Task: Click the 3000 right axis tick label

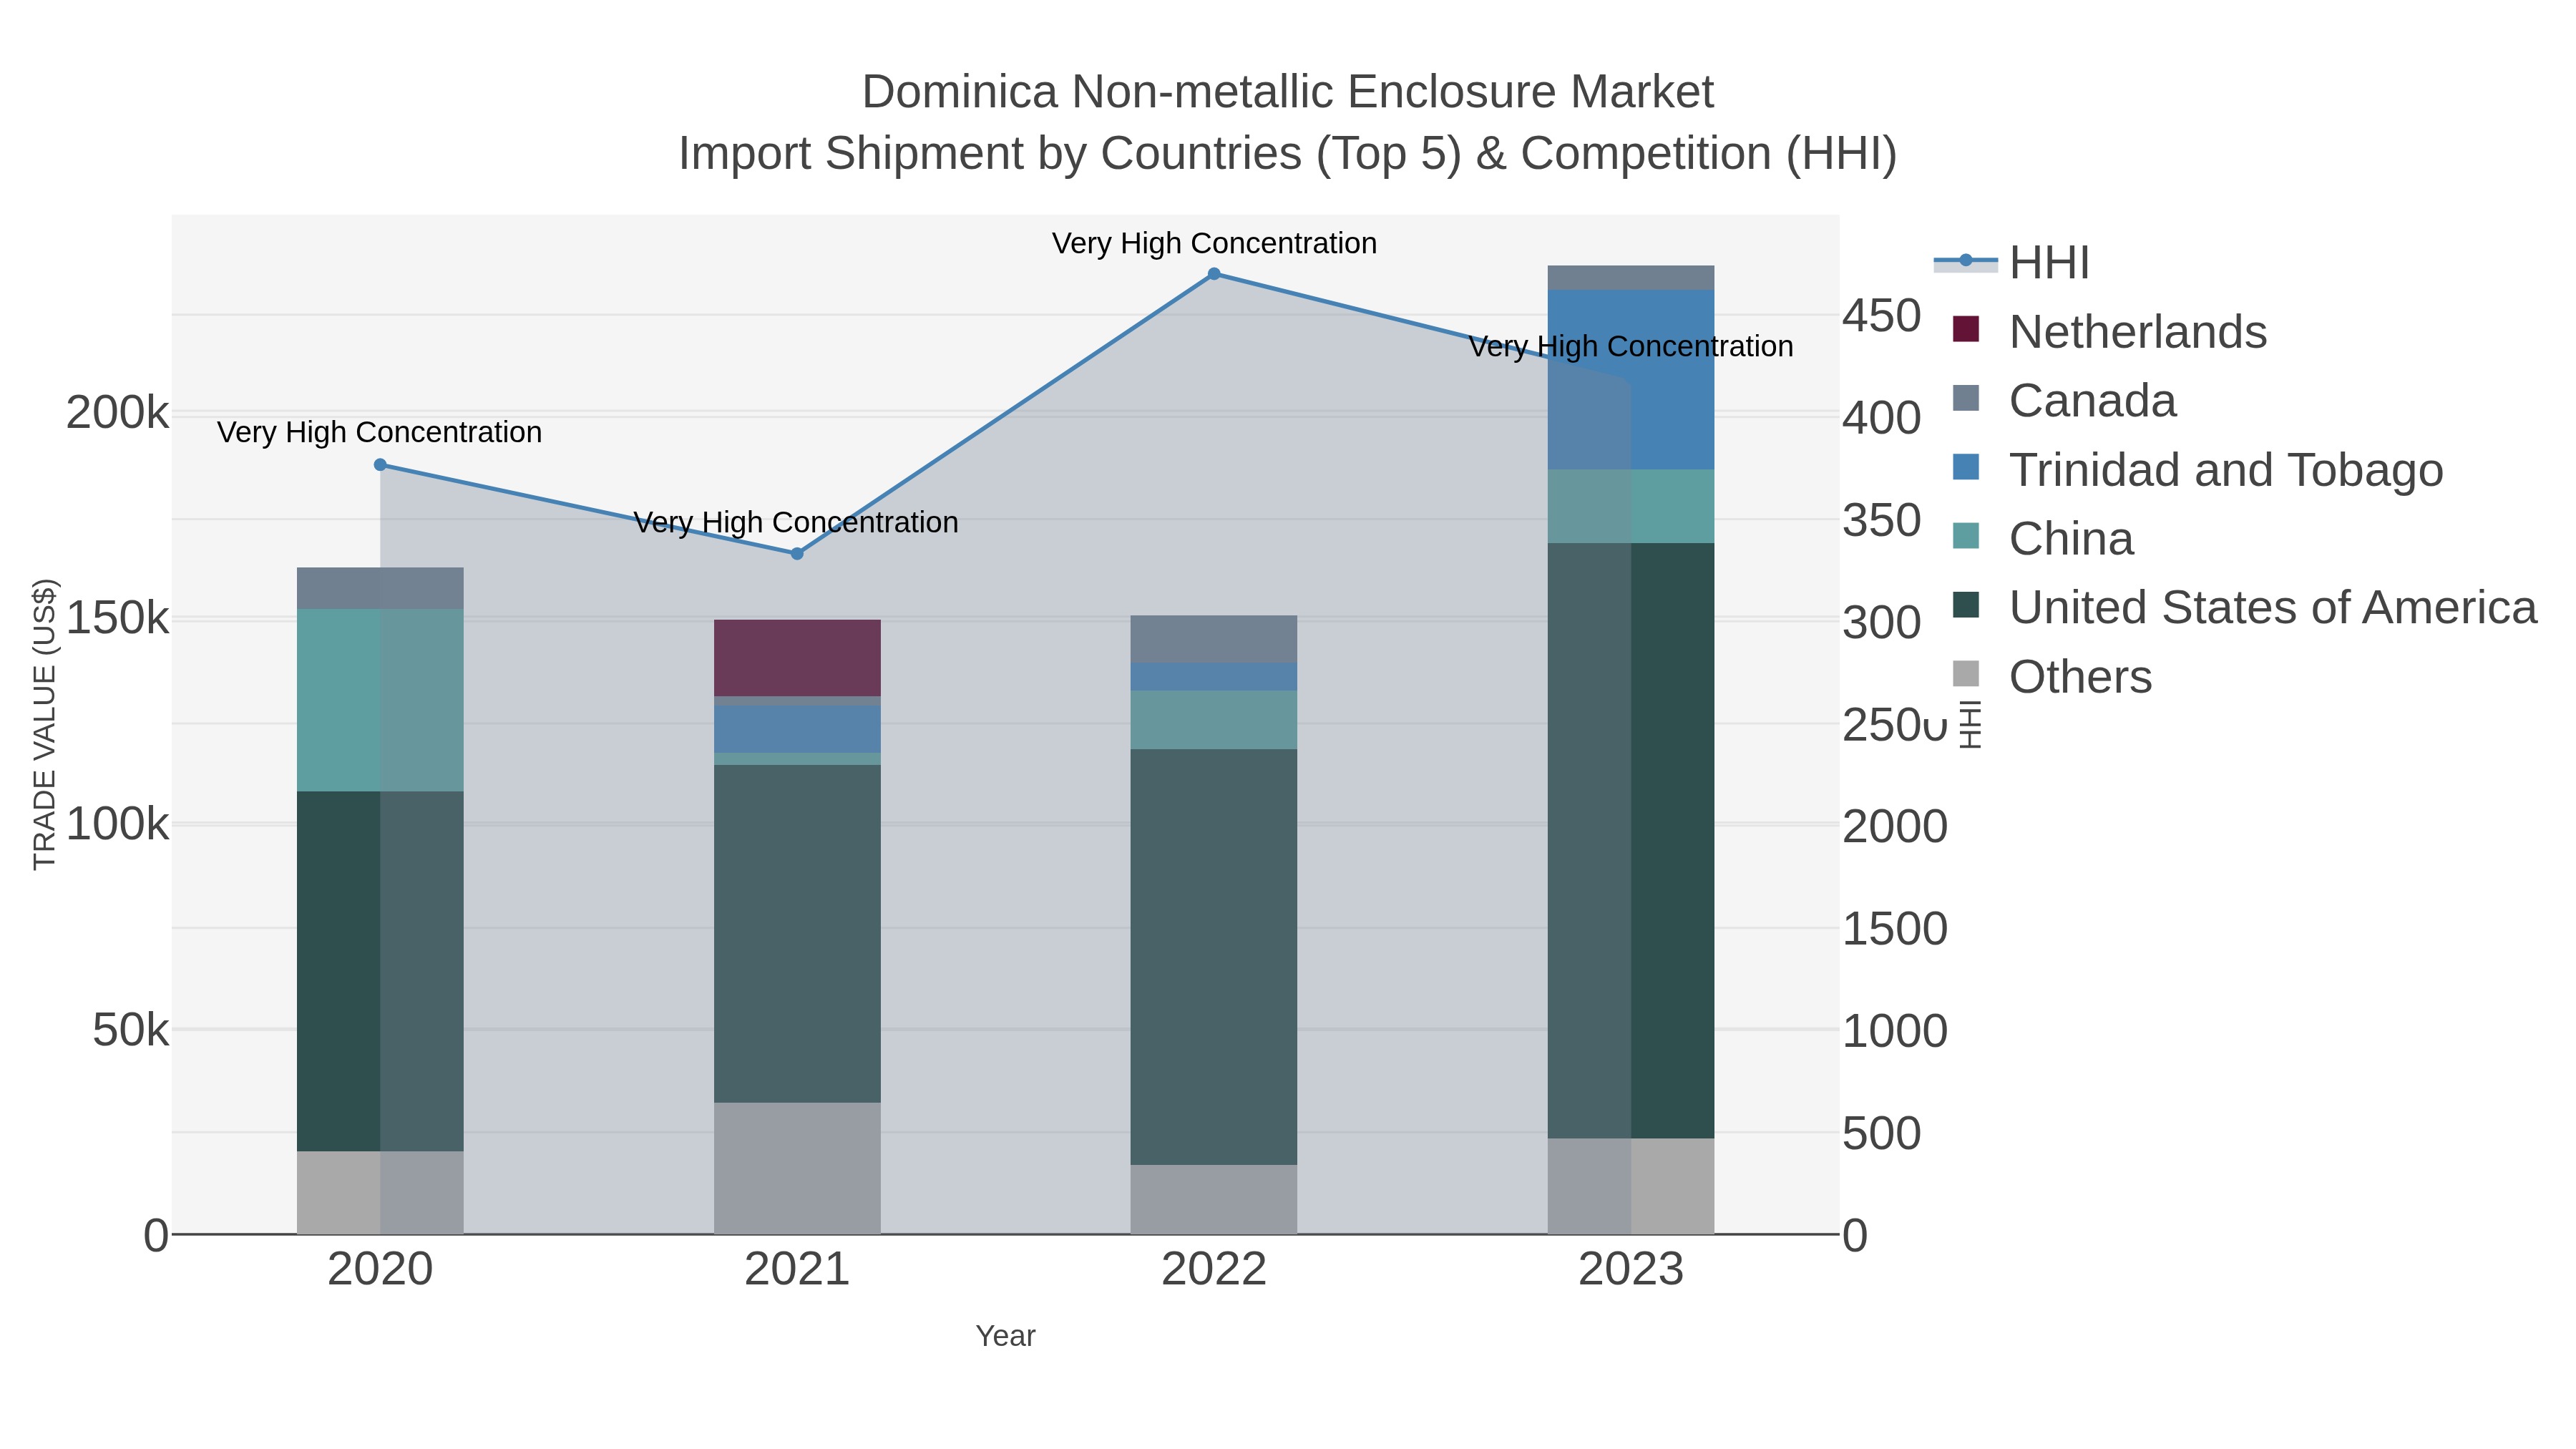Action: (x=1882, y=623)
